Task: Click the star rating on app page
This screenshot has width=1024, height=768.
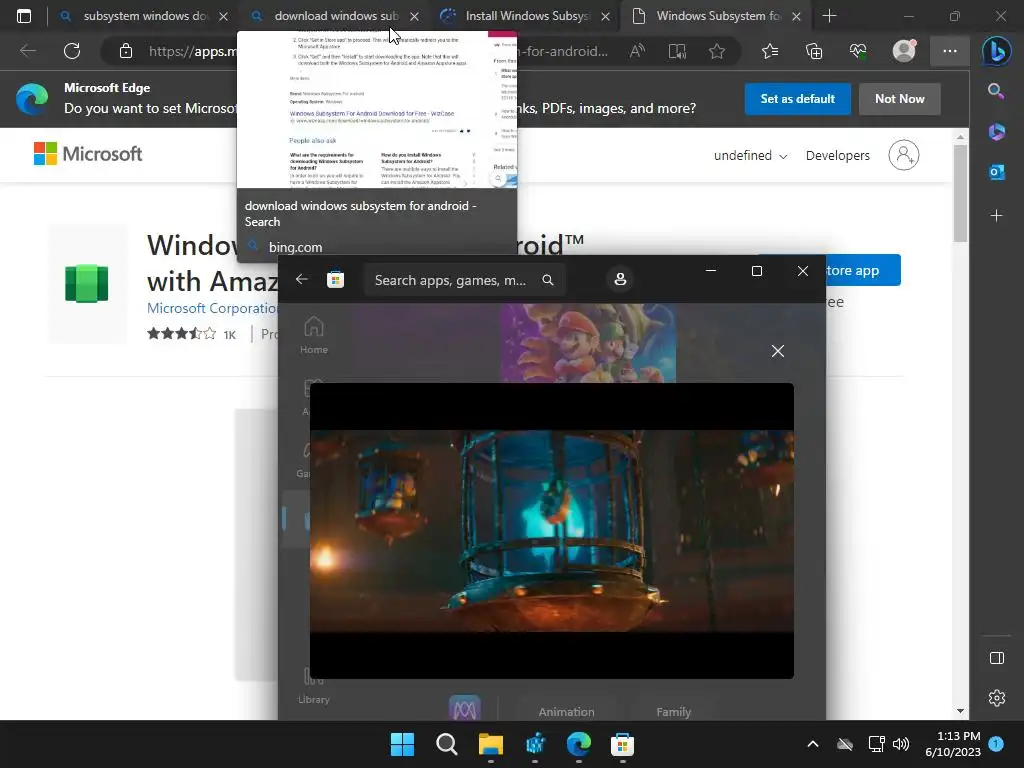Action: tap(181, 334)
